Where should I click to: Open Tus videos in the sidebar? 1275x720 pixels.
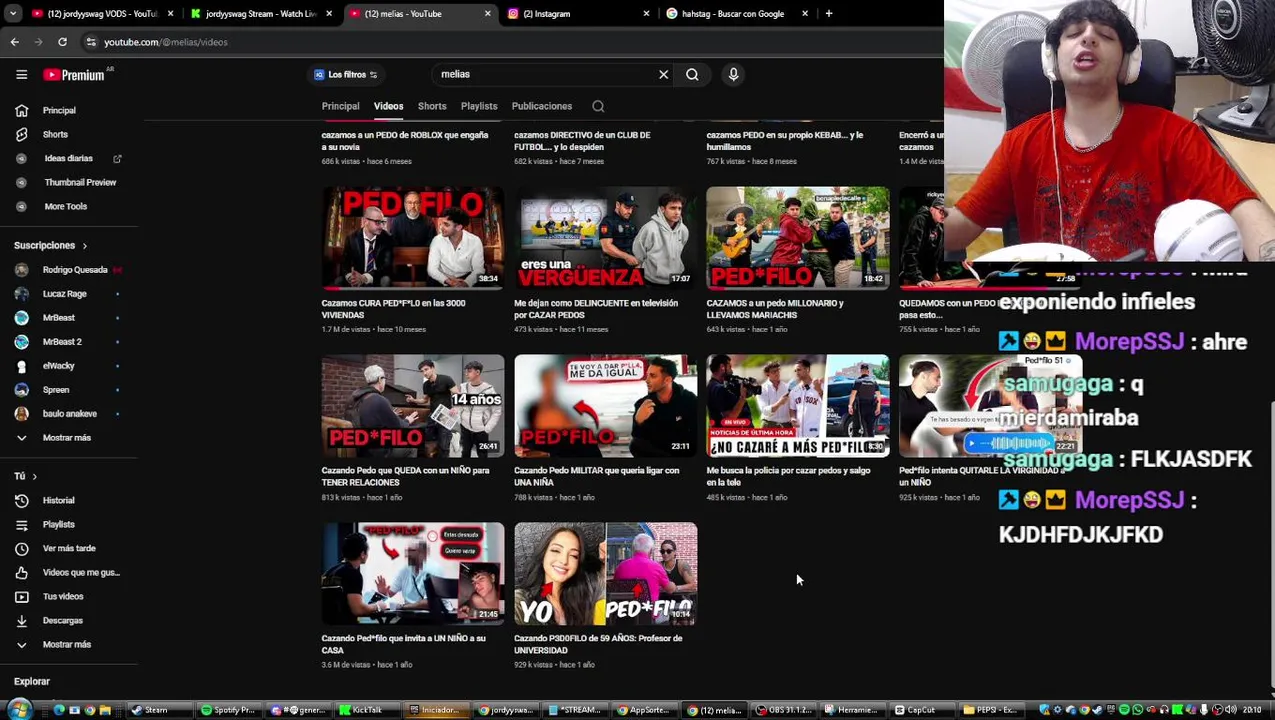tap(63, 597)
